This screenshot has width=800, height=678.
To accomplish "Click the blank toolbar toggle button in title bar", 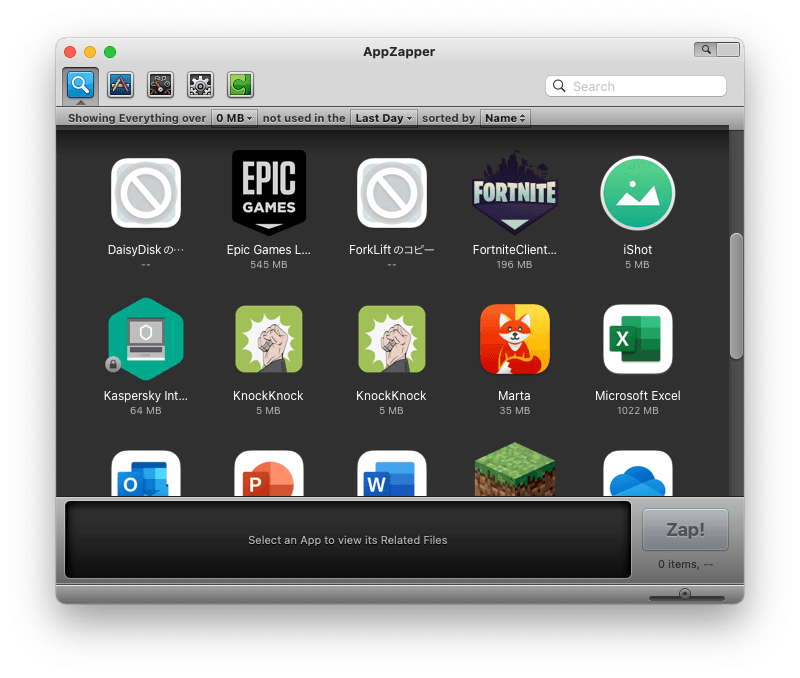I will (728, 49).
